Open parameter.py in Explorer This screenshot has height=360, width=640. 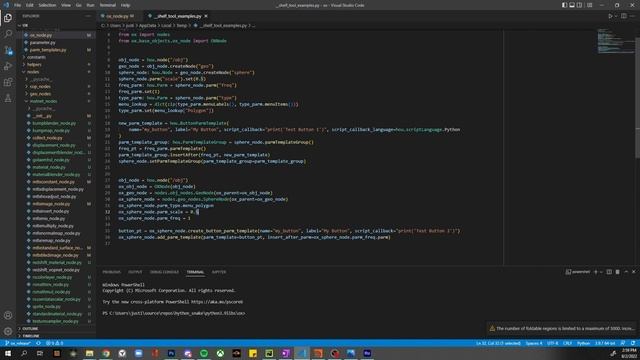pos(42,42)
